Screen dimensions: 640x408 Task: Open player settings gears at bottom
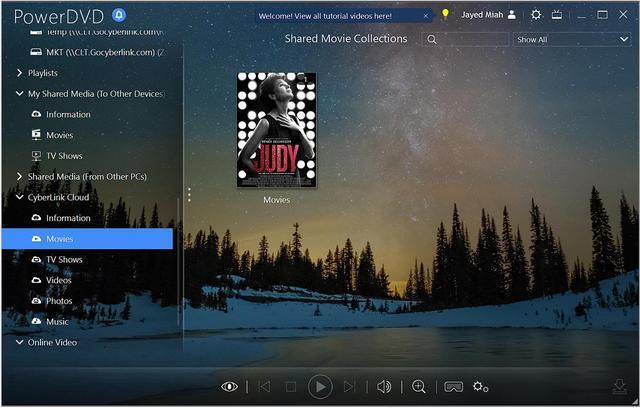(x=480, y=386)
